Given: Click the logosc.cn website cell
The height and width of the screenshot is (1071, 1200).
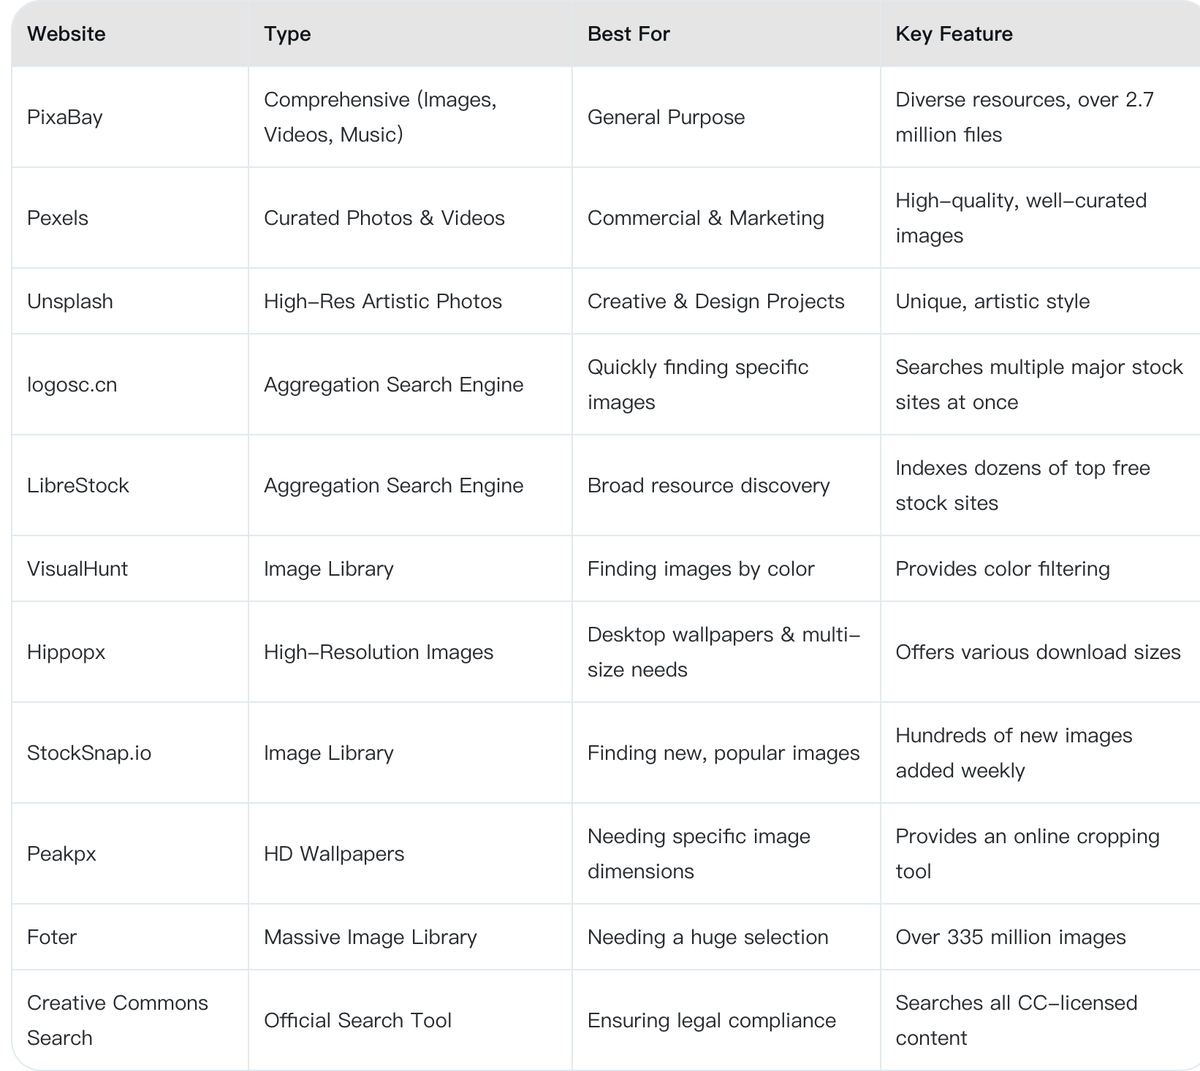Looking at the screenshot, I should coord(72,385).
